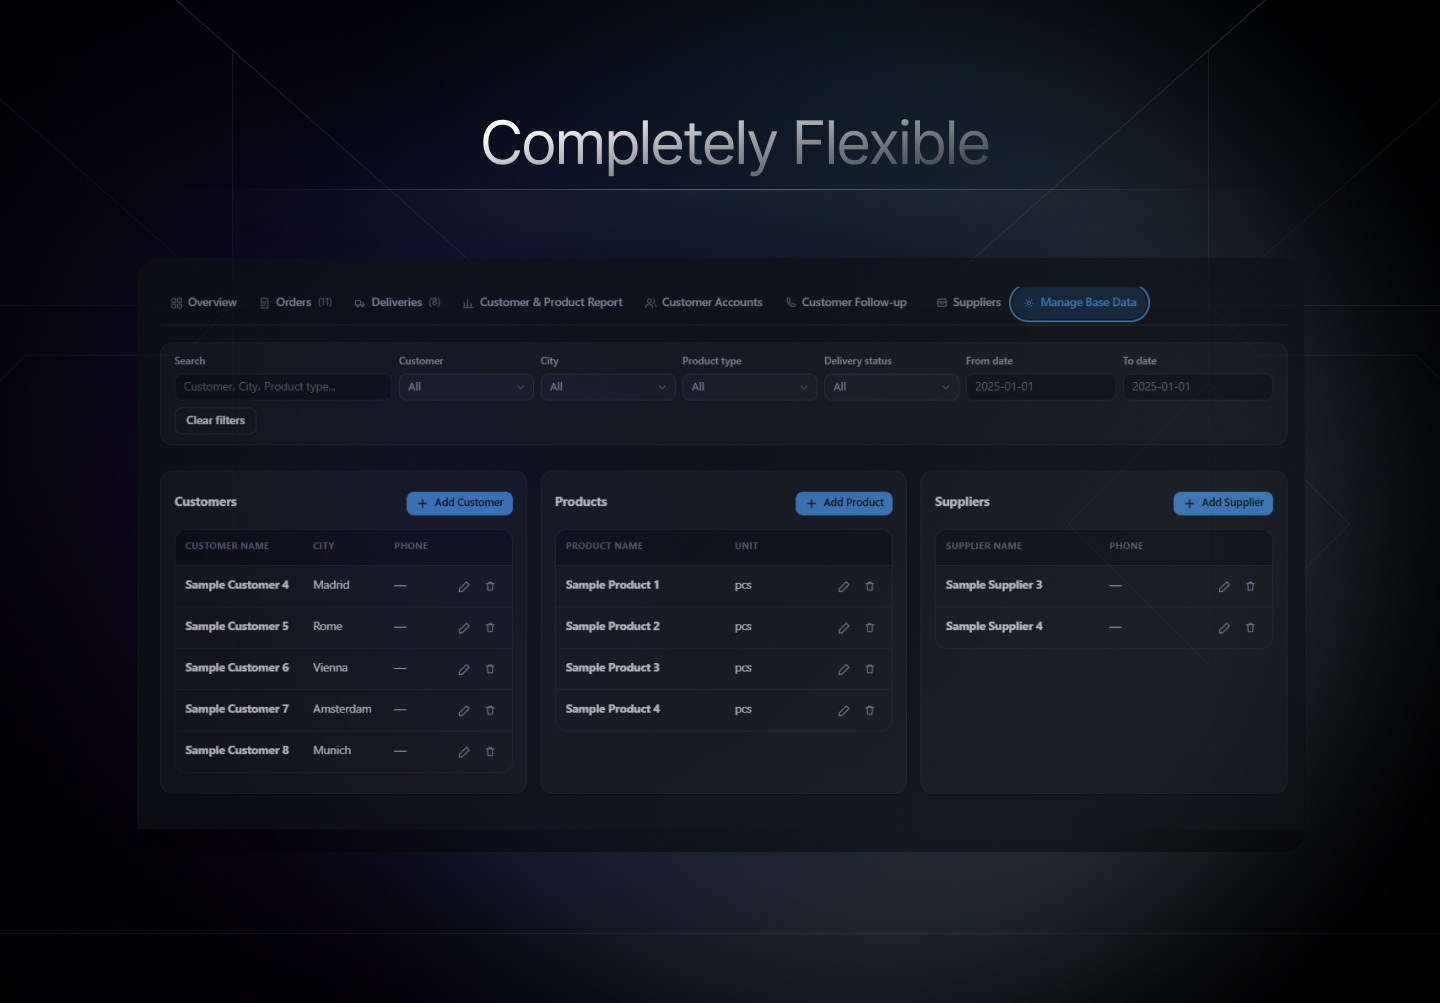Viewport: 1440px width, 1003px height.
Task: Go to the Deliveries tab
Action: pos(397,302)
